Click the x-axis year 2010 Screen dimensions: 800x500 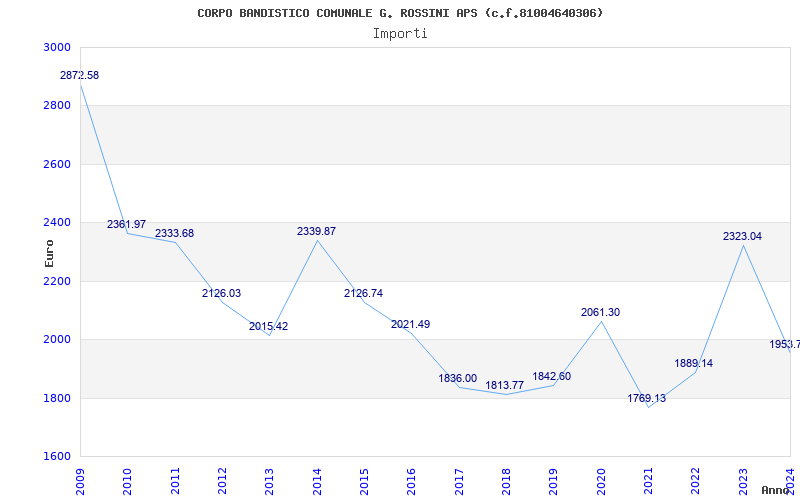128,481
